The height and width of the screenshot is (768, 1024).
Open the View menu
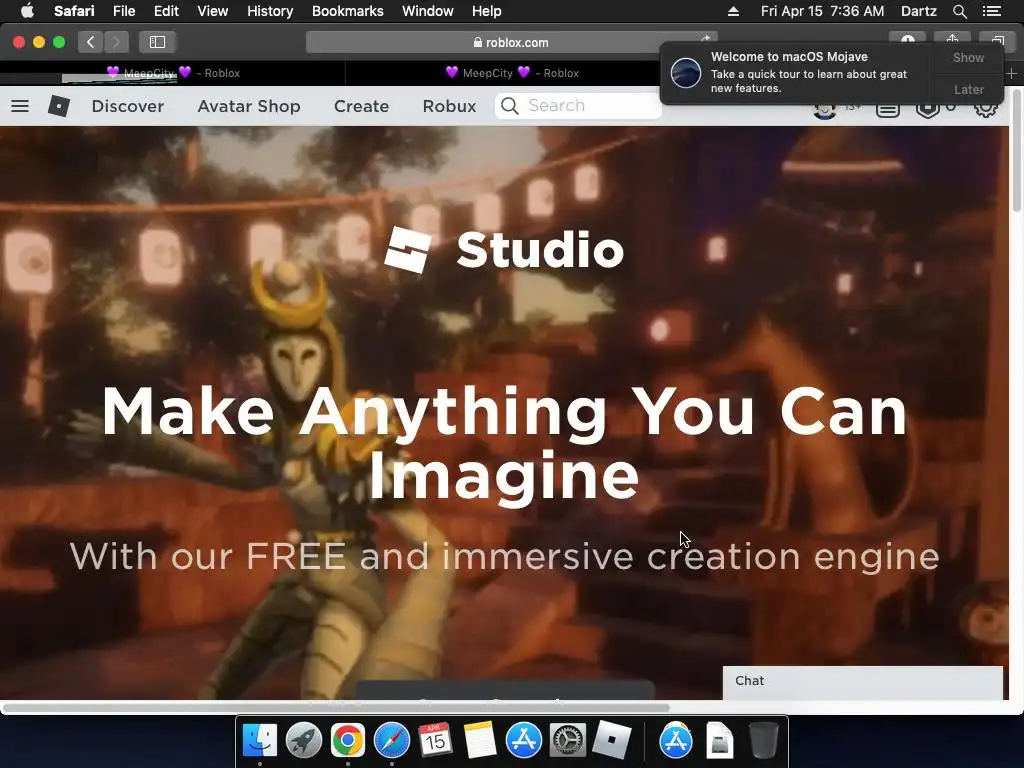point(213,11)
